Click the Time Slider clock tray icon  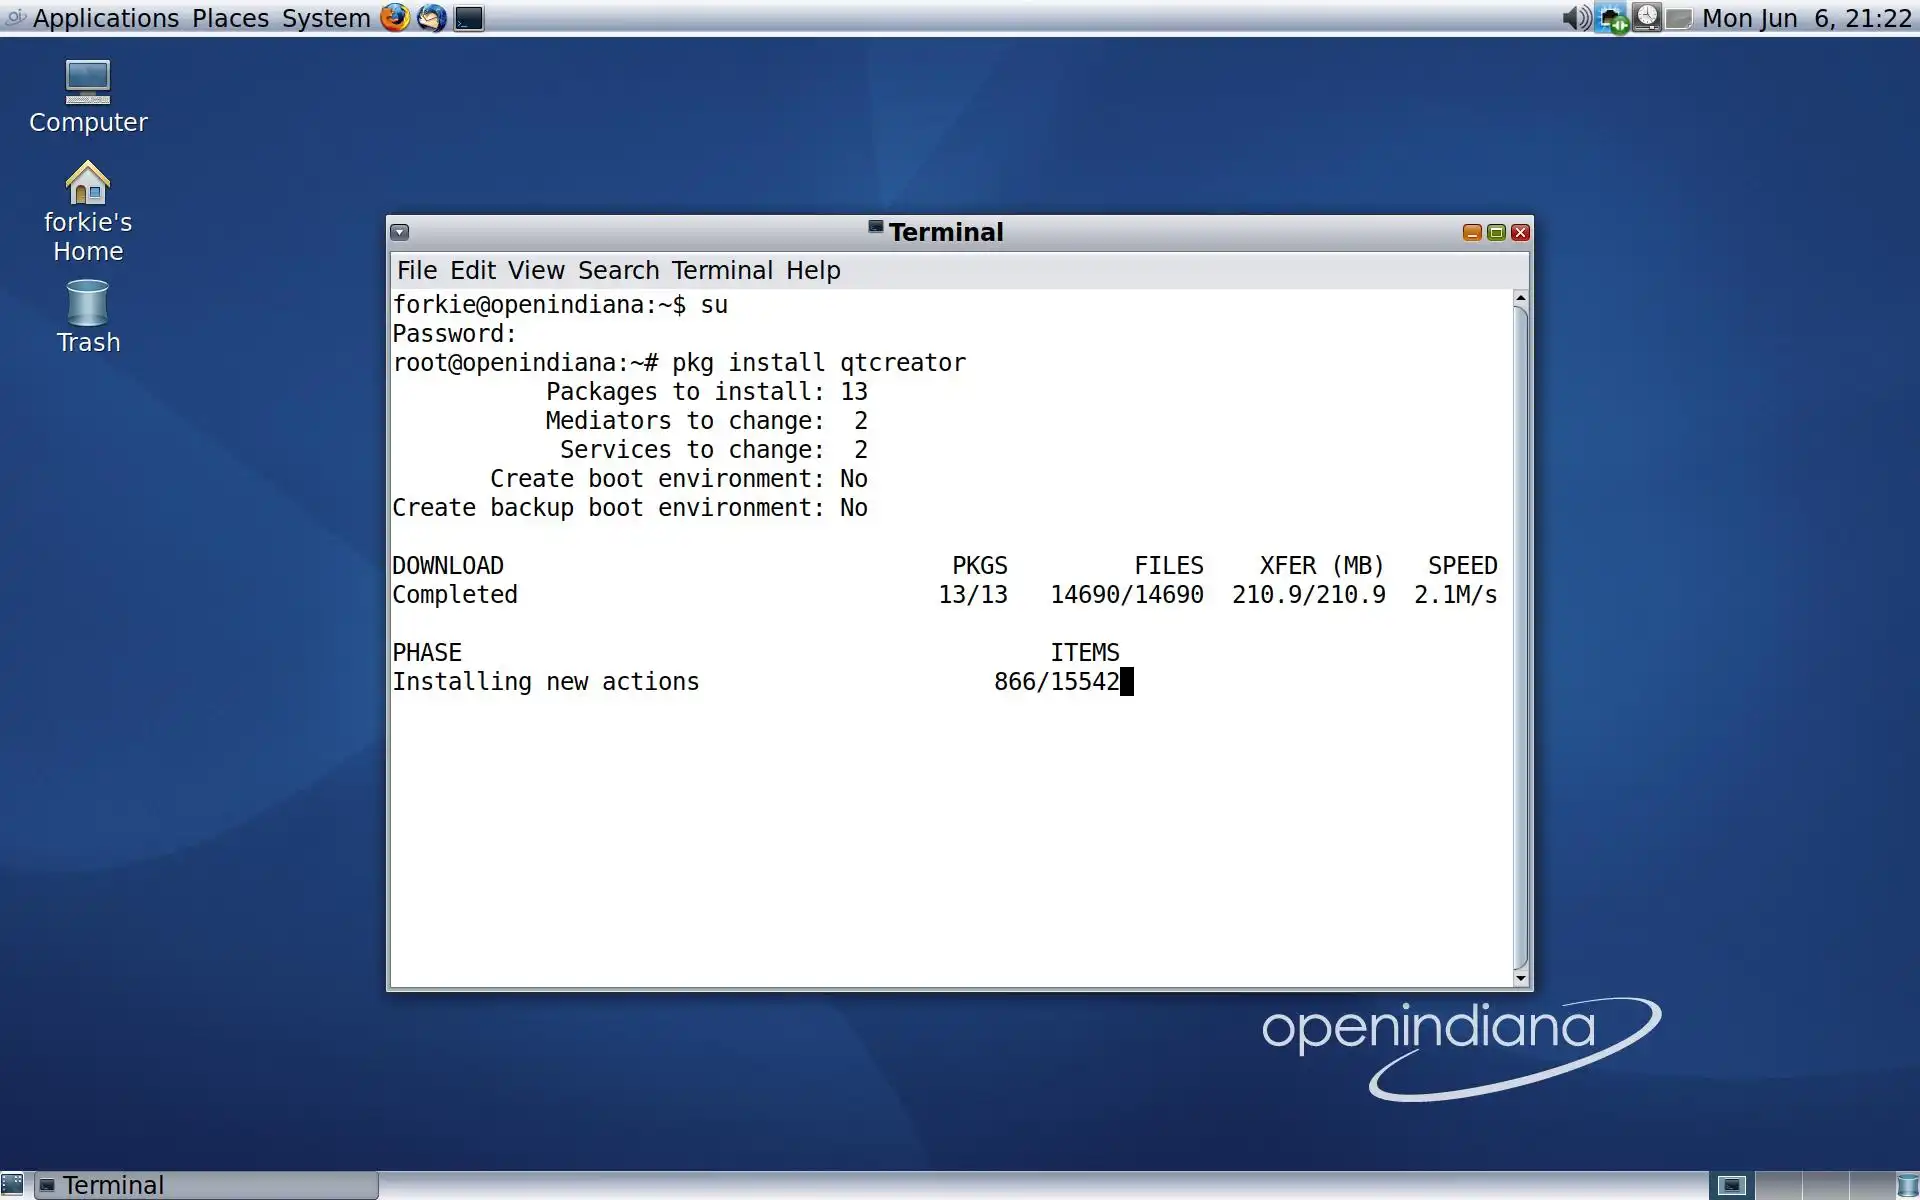point(1646,18)
